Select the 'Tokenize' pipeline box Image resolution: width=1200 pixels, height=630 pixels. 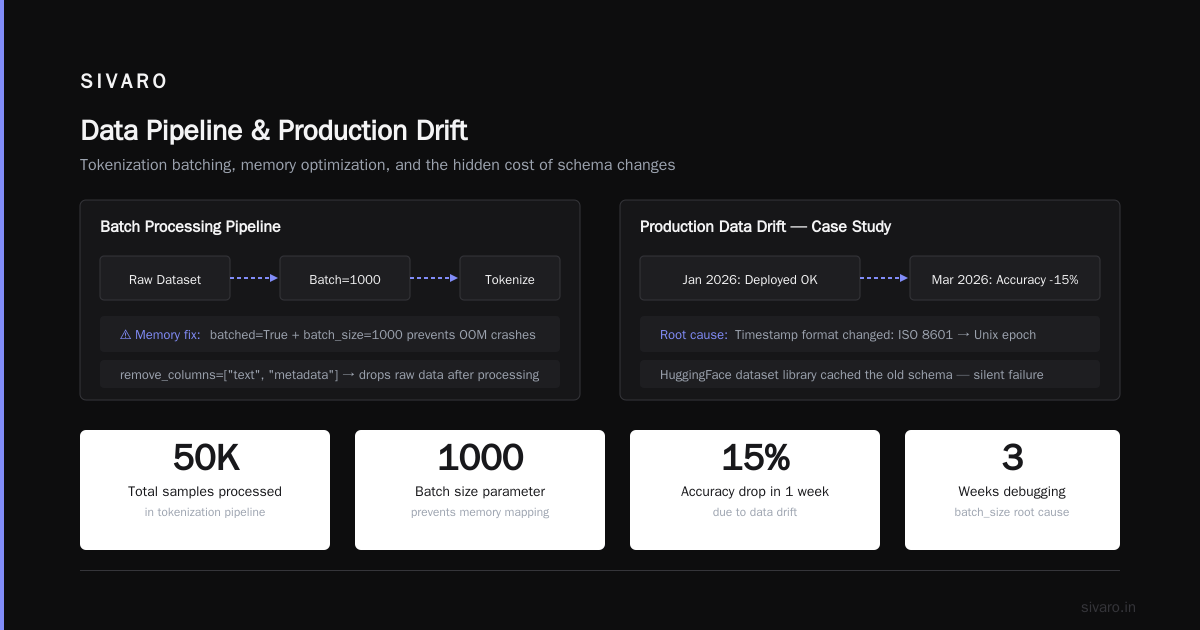(x=510, y=279)
